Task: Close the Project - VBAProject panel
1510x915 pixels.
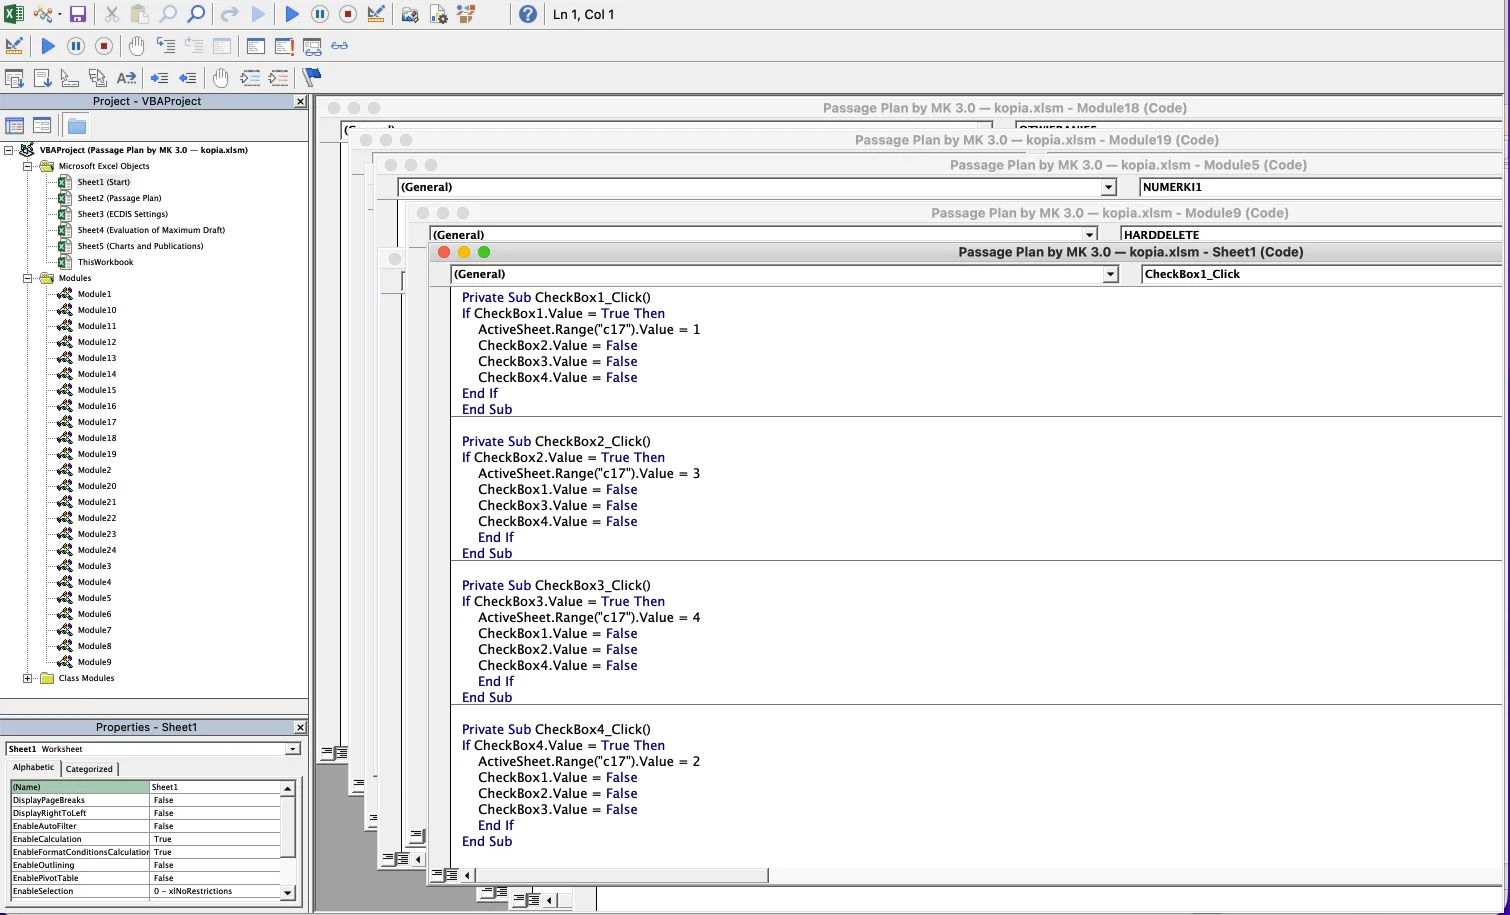Action: click(300, 101)
